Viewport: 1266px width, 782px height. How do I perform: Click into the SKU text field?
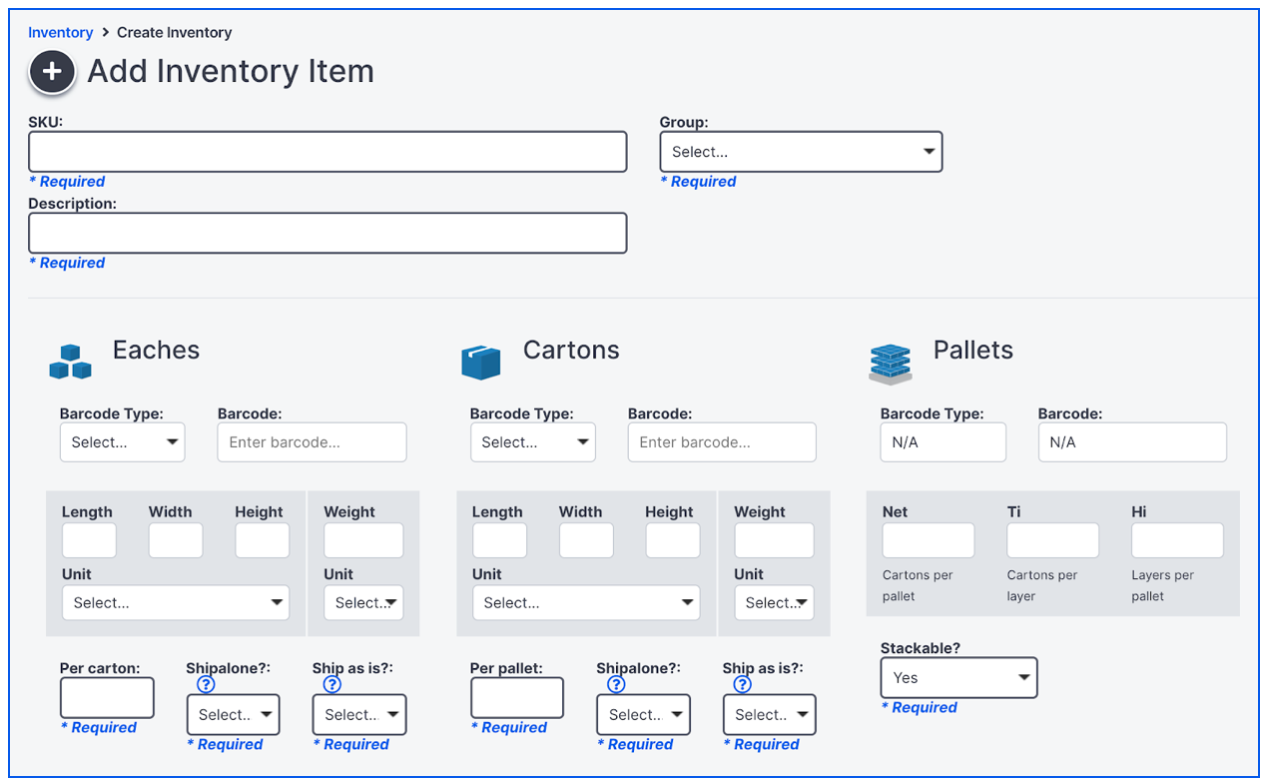[x=327, y=151]
